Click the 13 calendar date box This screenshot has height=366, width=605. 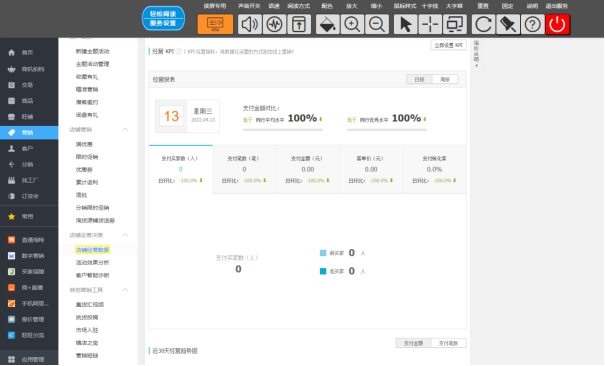click(171, 116)
